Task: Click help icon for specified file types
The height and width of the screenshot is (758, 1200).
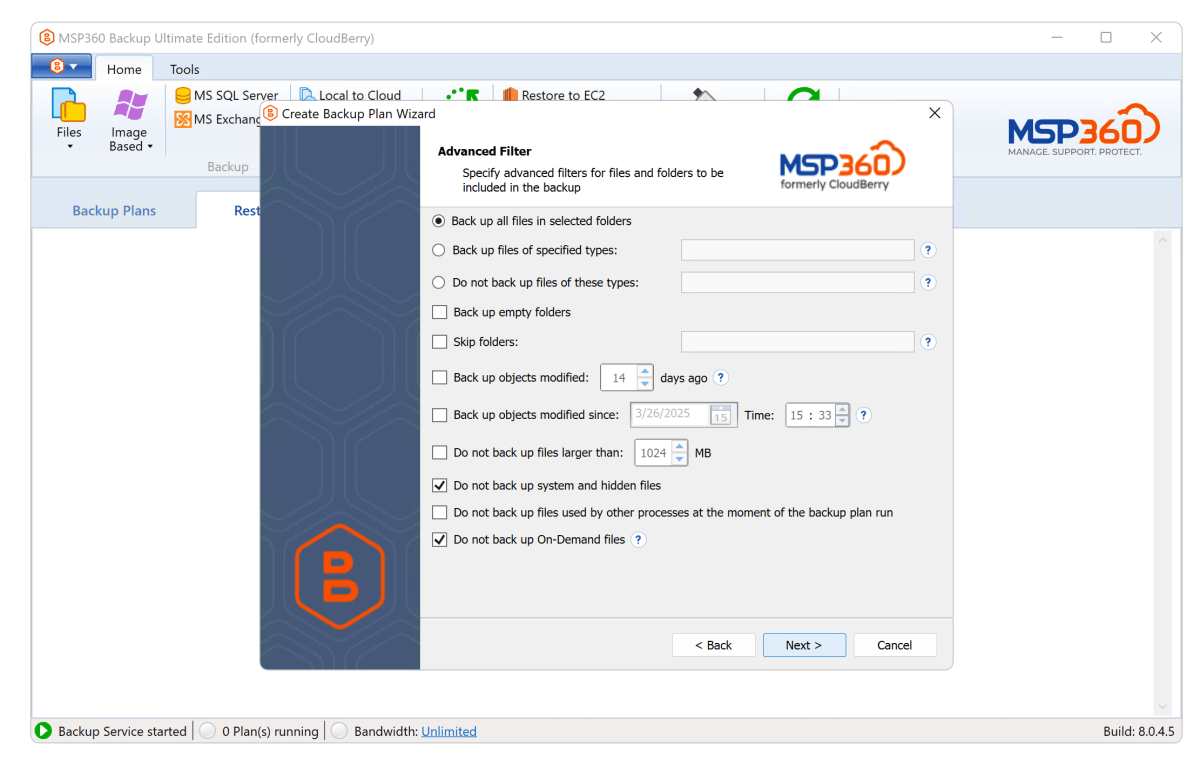Action: point(928,250)
